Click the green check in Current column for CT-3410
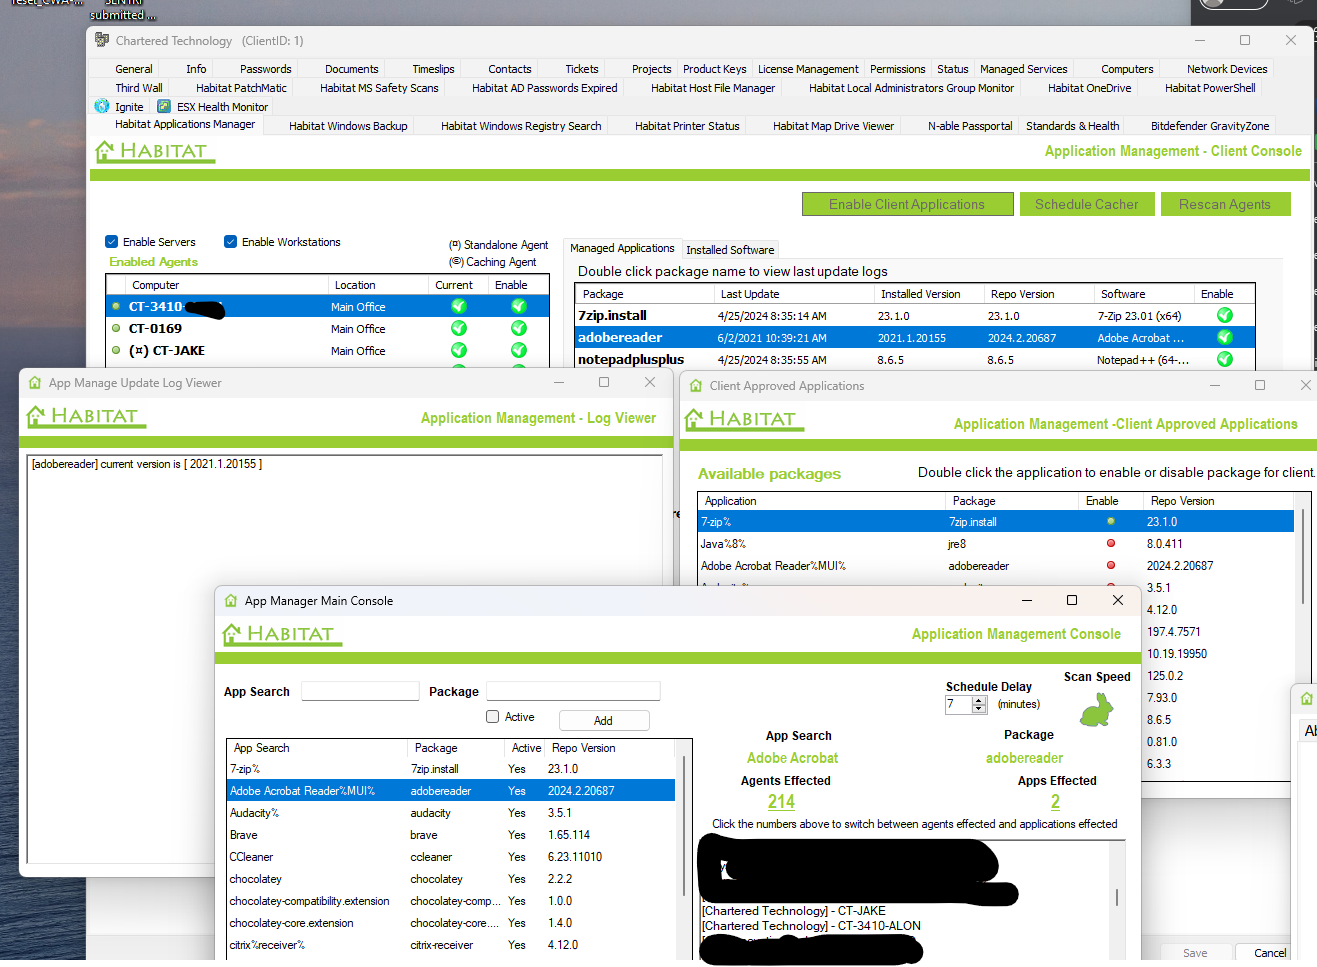The image size is (1317, 967). [x=458, y=306]
